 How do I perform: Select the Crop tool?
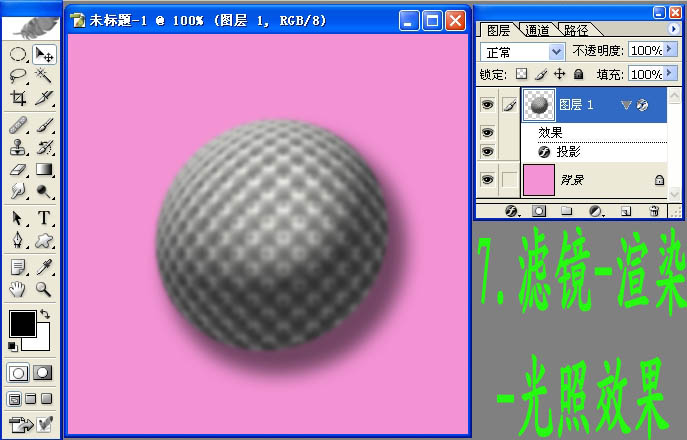pos(18,98)
